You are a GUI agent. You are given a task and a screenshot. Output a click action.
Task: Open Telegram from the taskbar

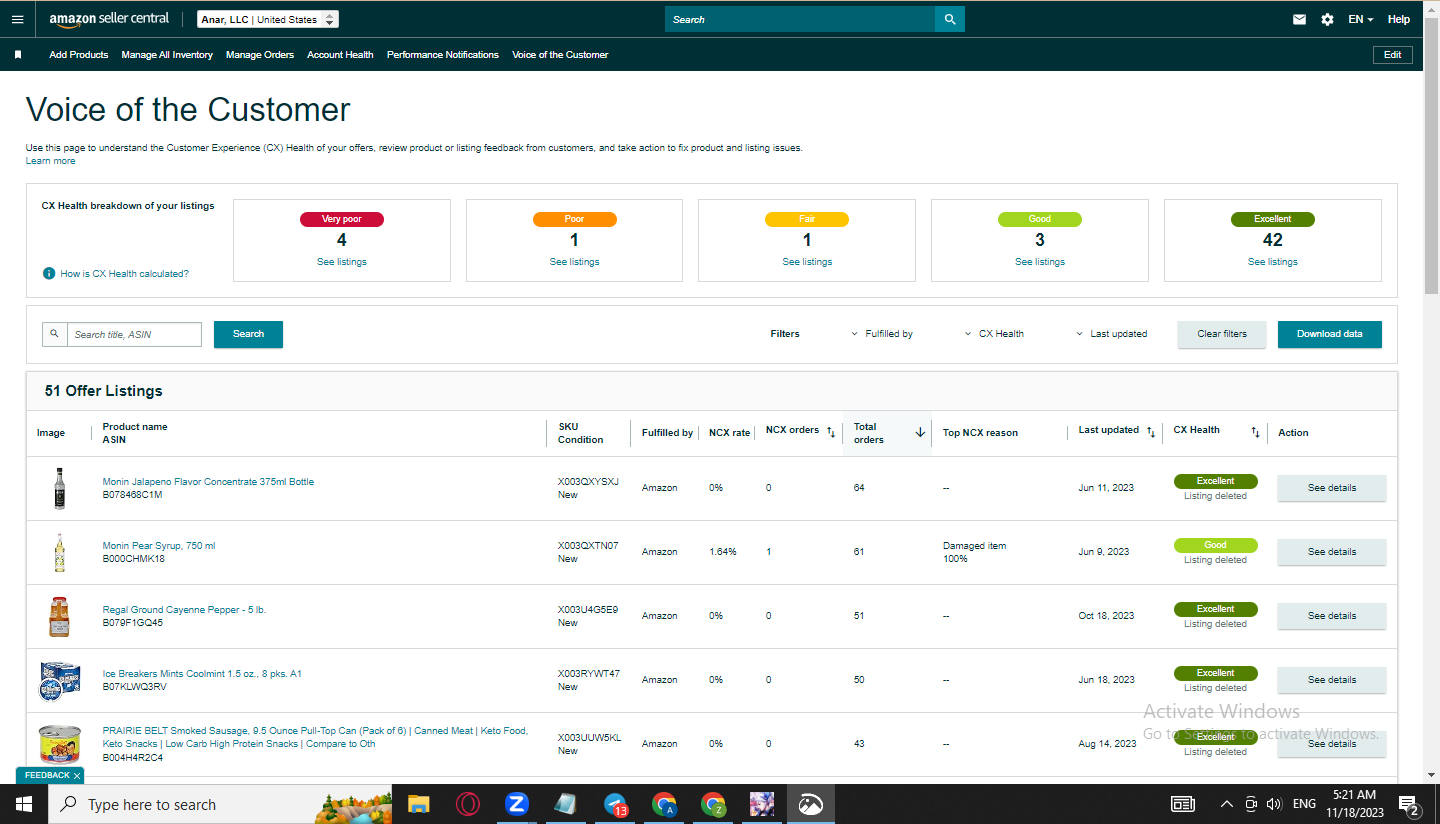point(615,804)
